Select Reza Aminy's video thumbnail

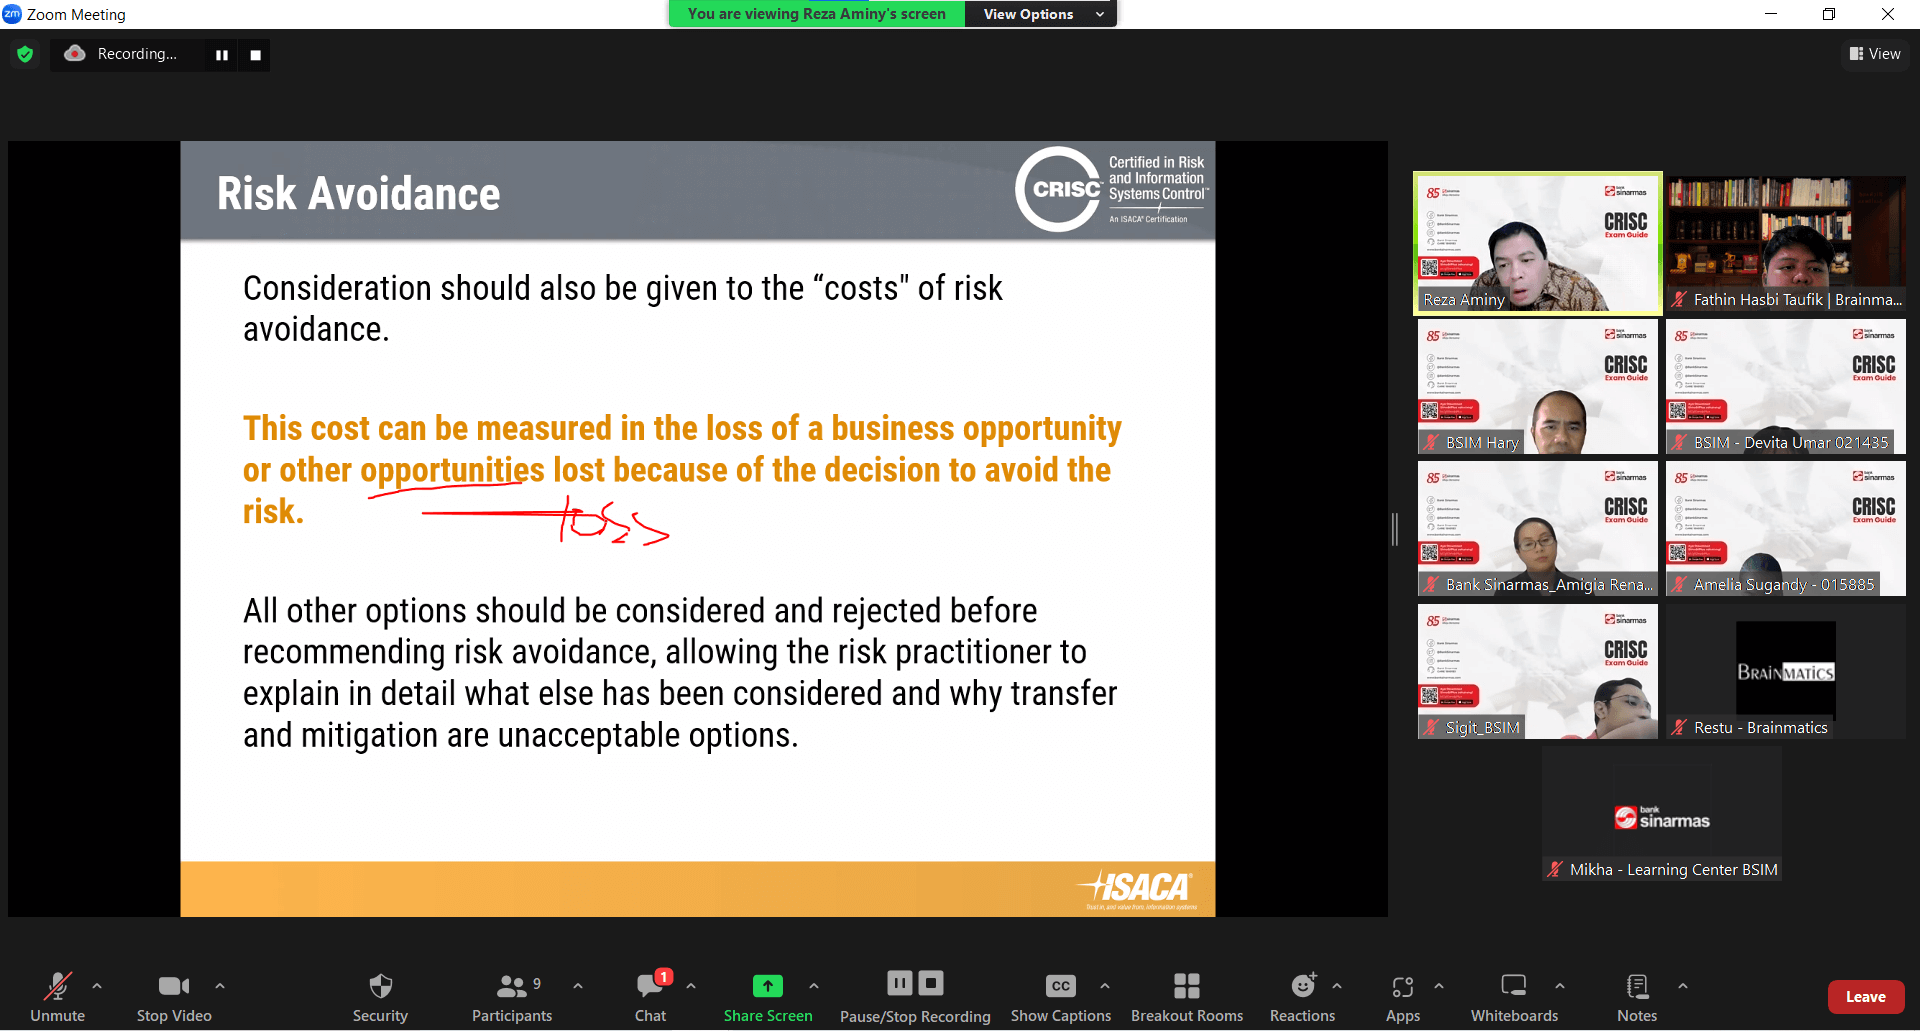tap(1537, 243)
